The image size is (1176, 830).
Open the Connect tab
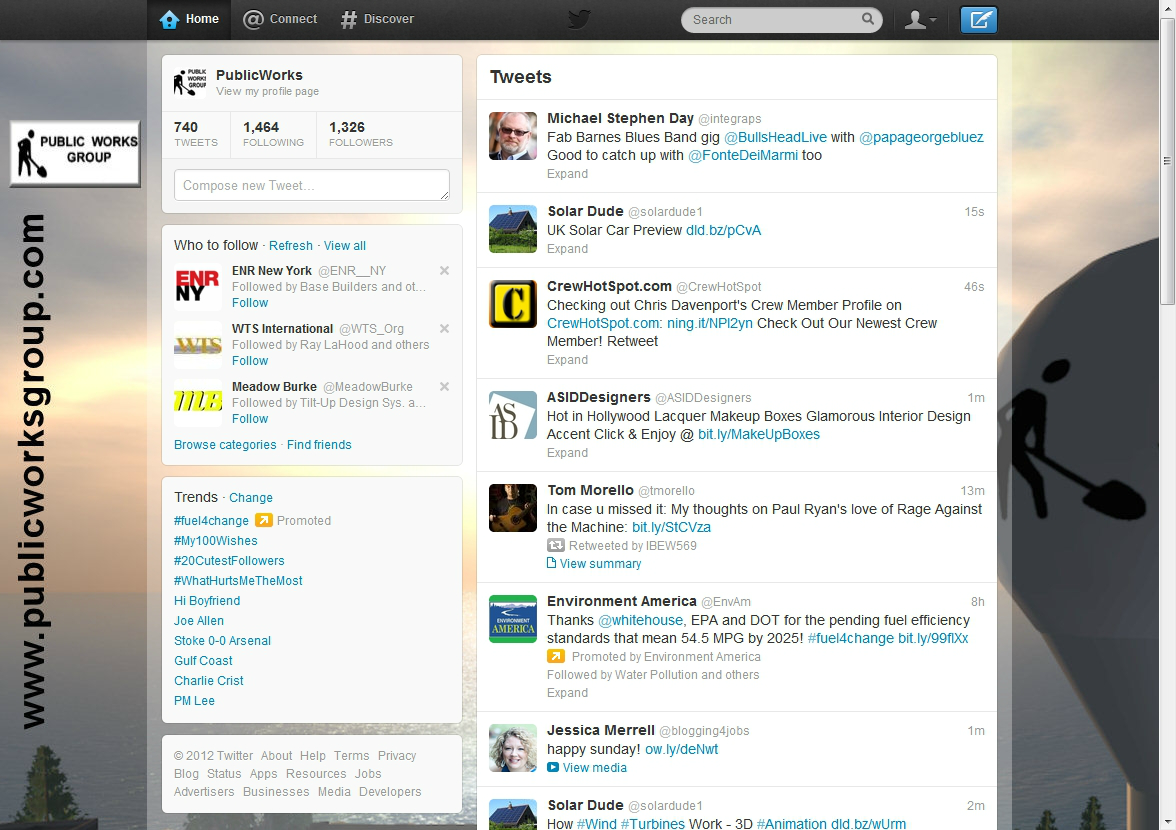tap(280, 19)
